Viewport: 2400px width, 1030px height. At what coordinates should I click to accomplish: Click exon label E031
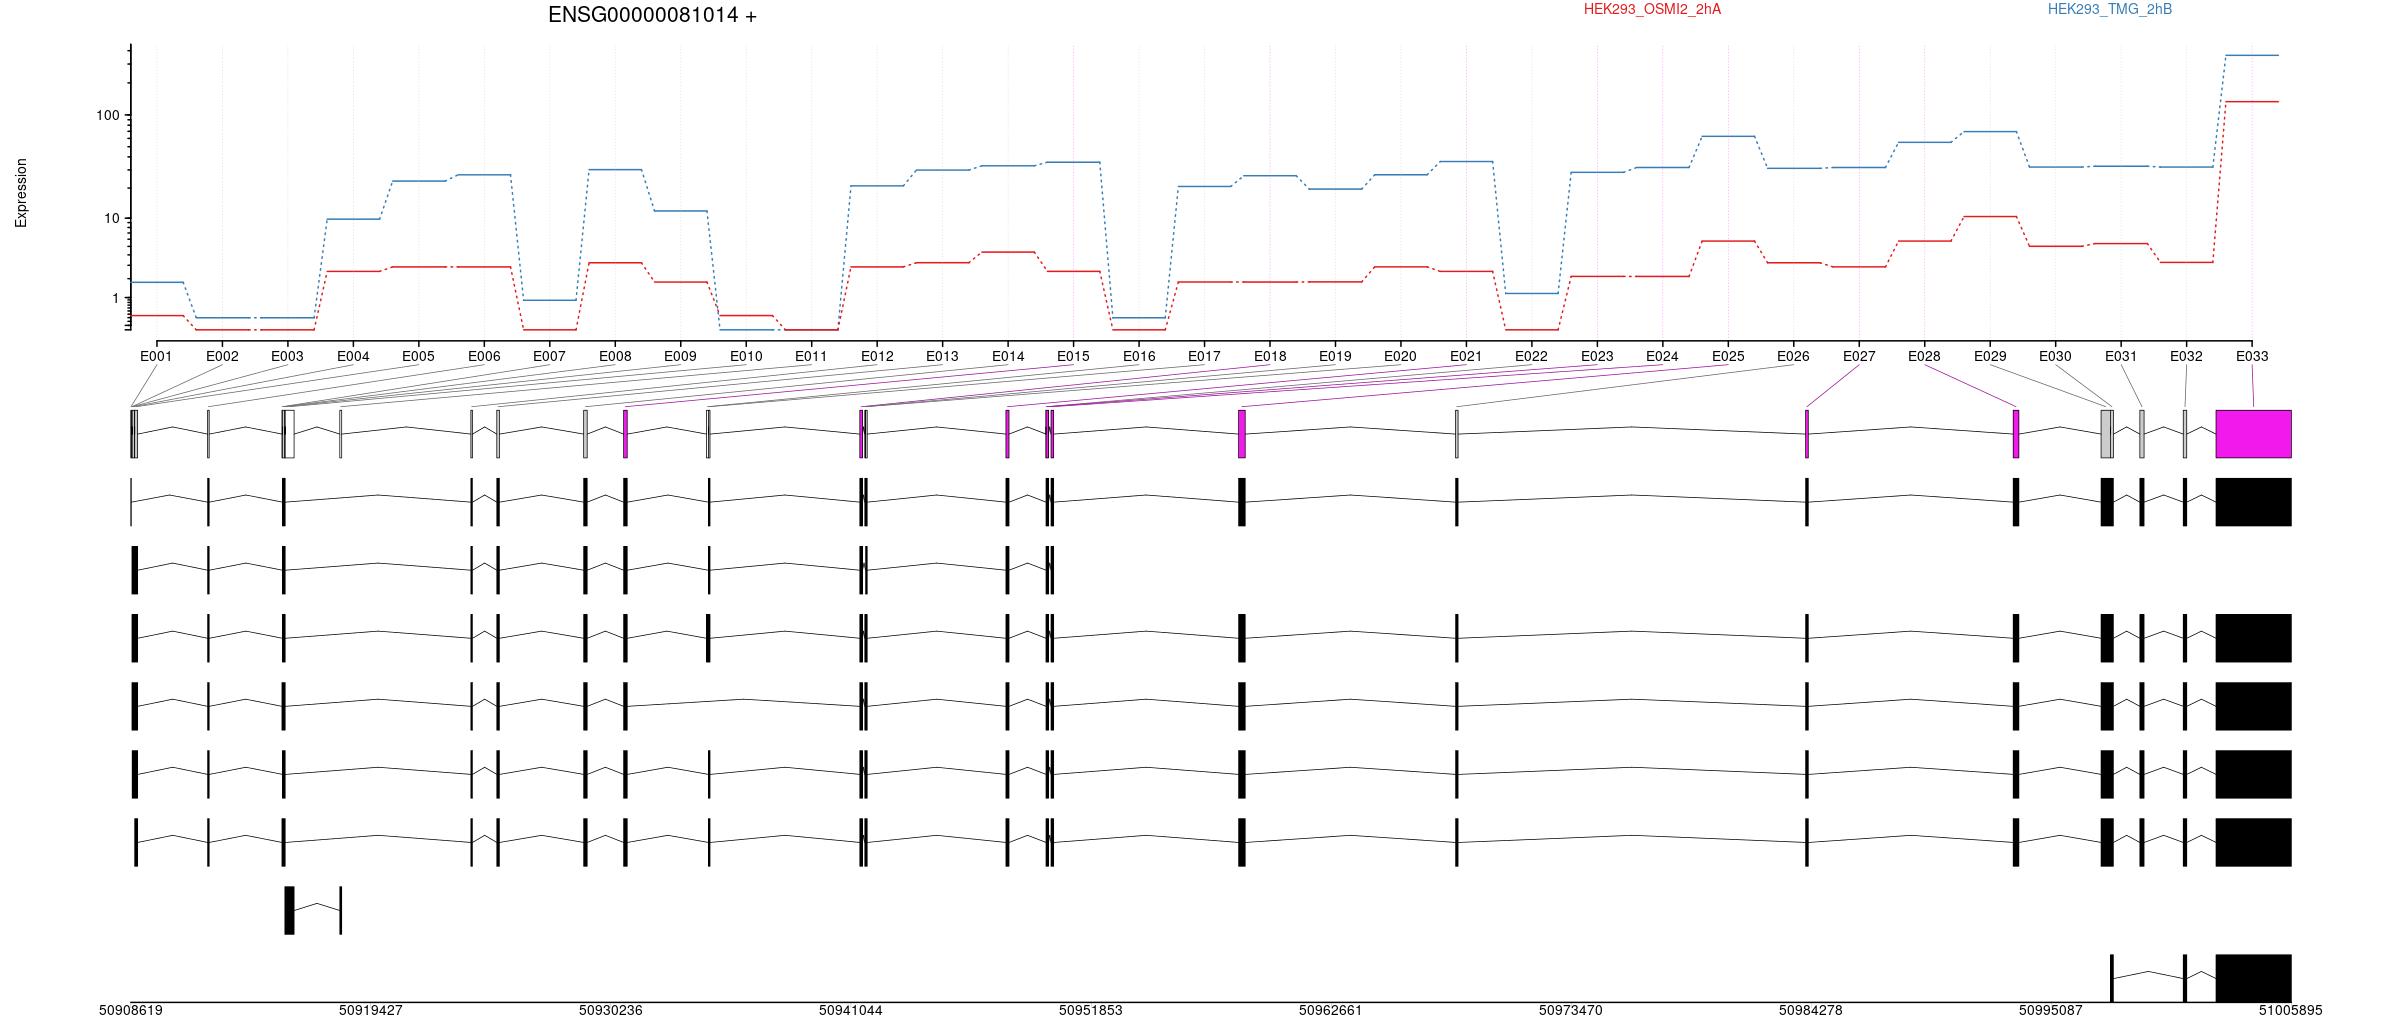click(2121, 356)
